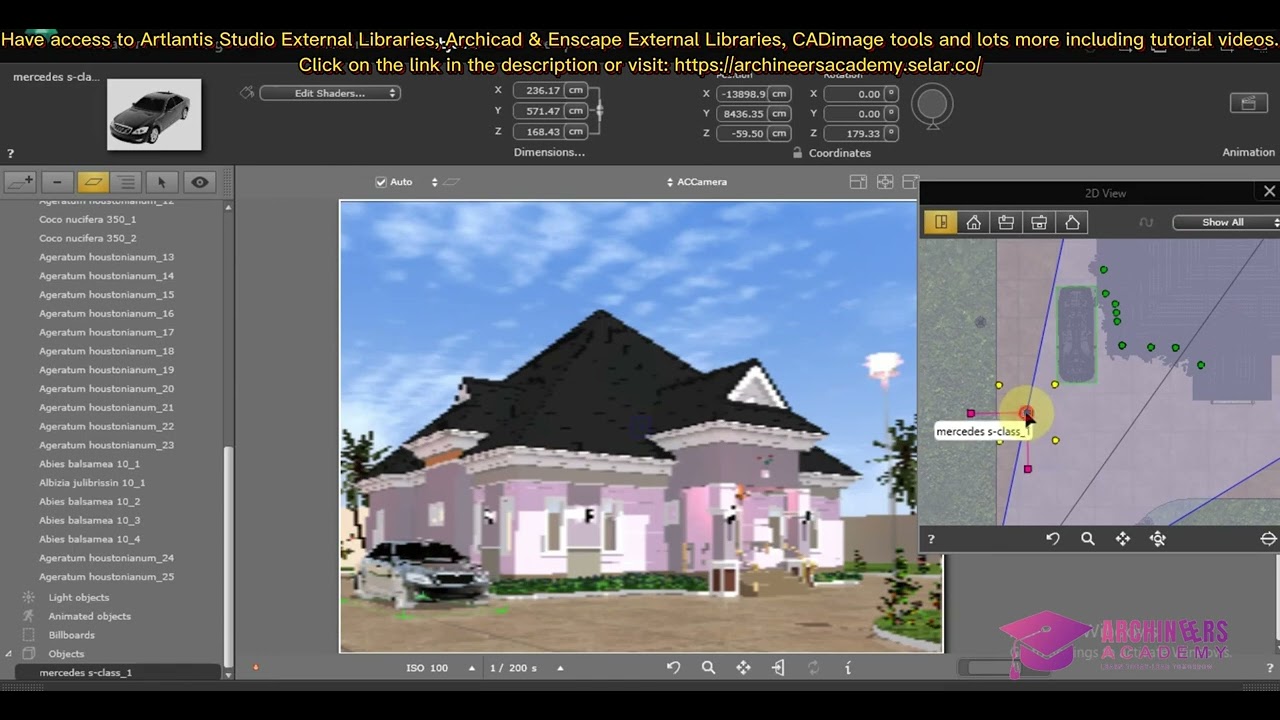Click the target fit icon in 2D View toolbar
This screenshot has height=720, width=1280.
click(1158, 539)
